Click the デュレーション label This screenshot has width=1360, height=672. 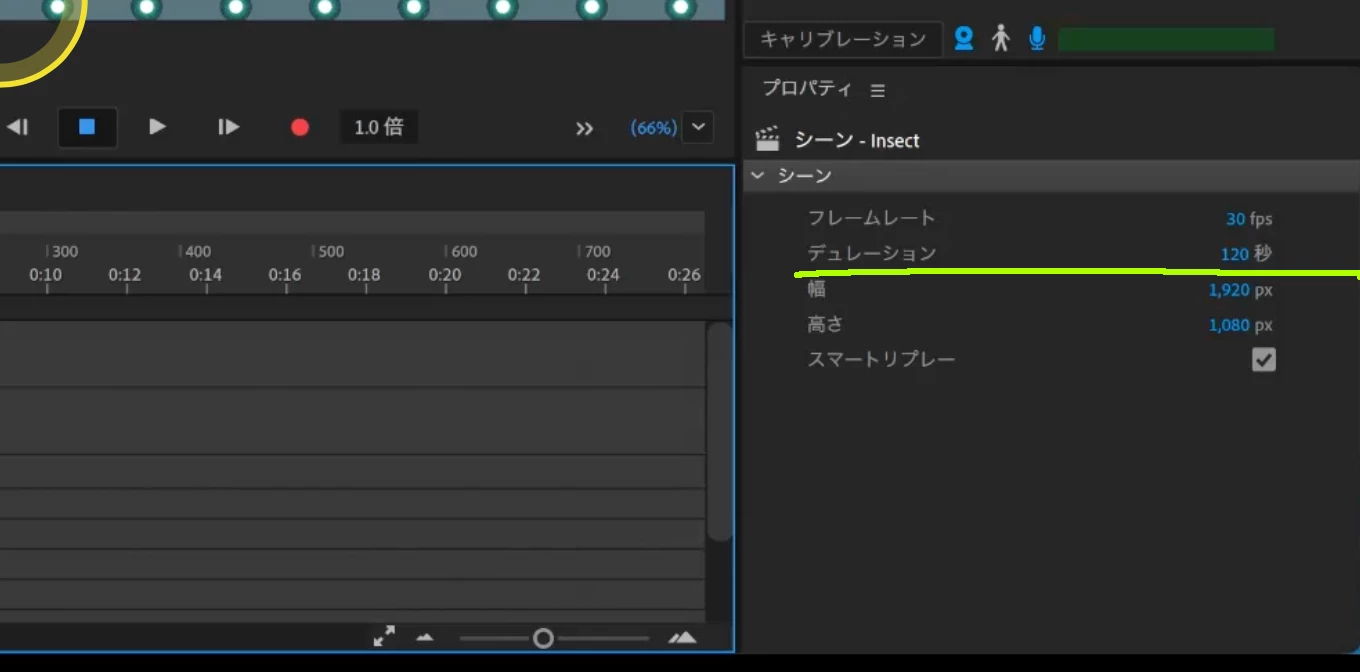872,253
